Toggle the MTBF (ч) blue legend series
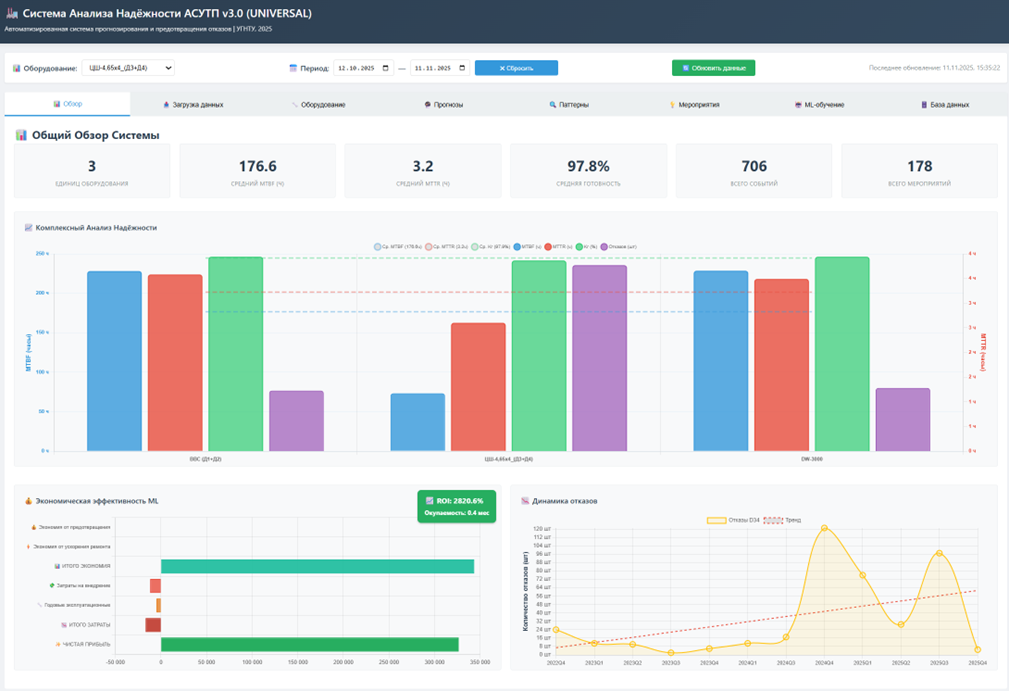The width and height of the screenshot is (1009, 691). (517, 246)
